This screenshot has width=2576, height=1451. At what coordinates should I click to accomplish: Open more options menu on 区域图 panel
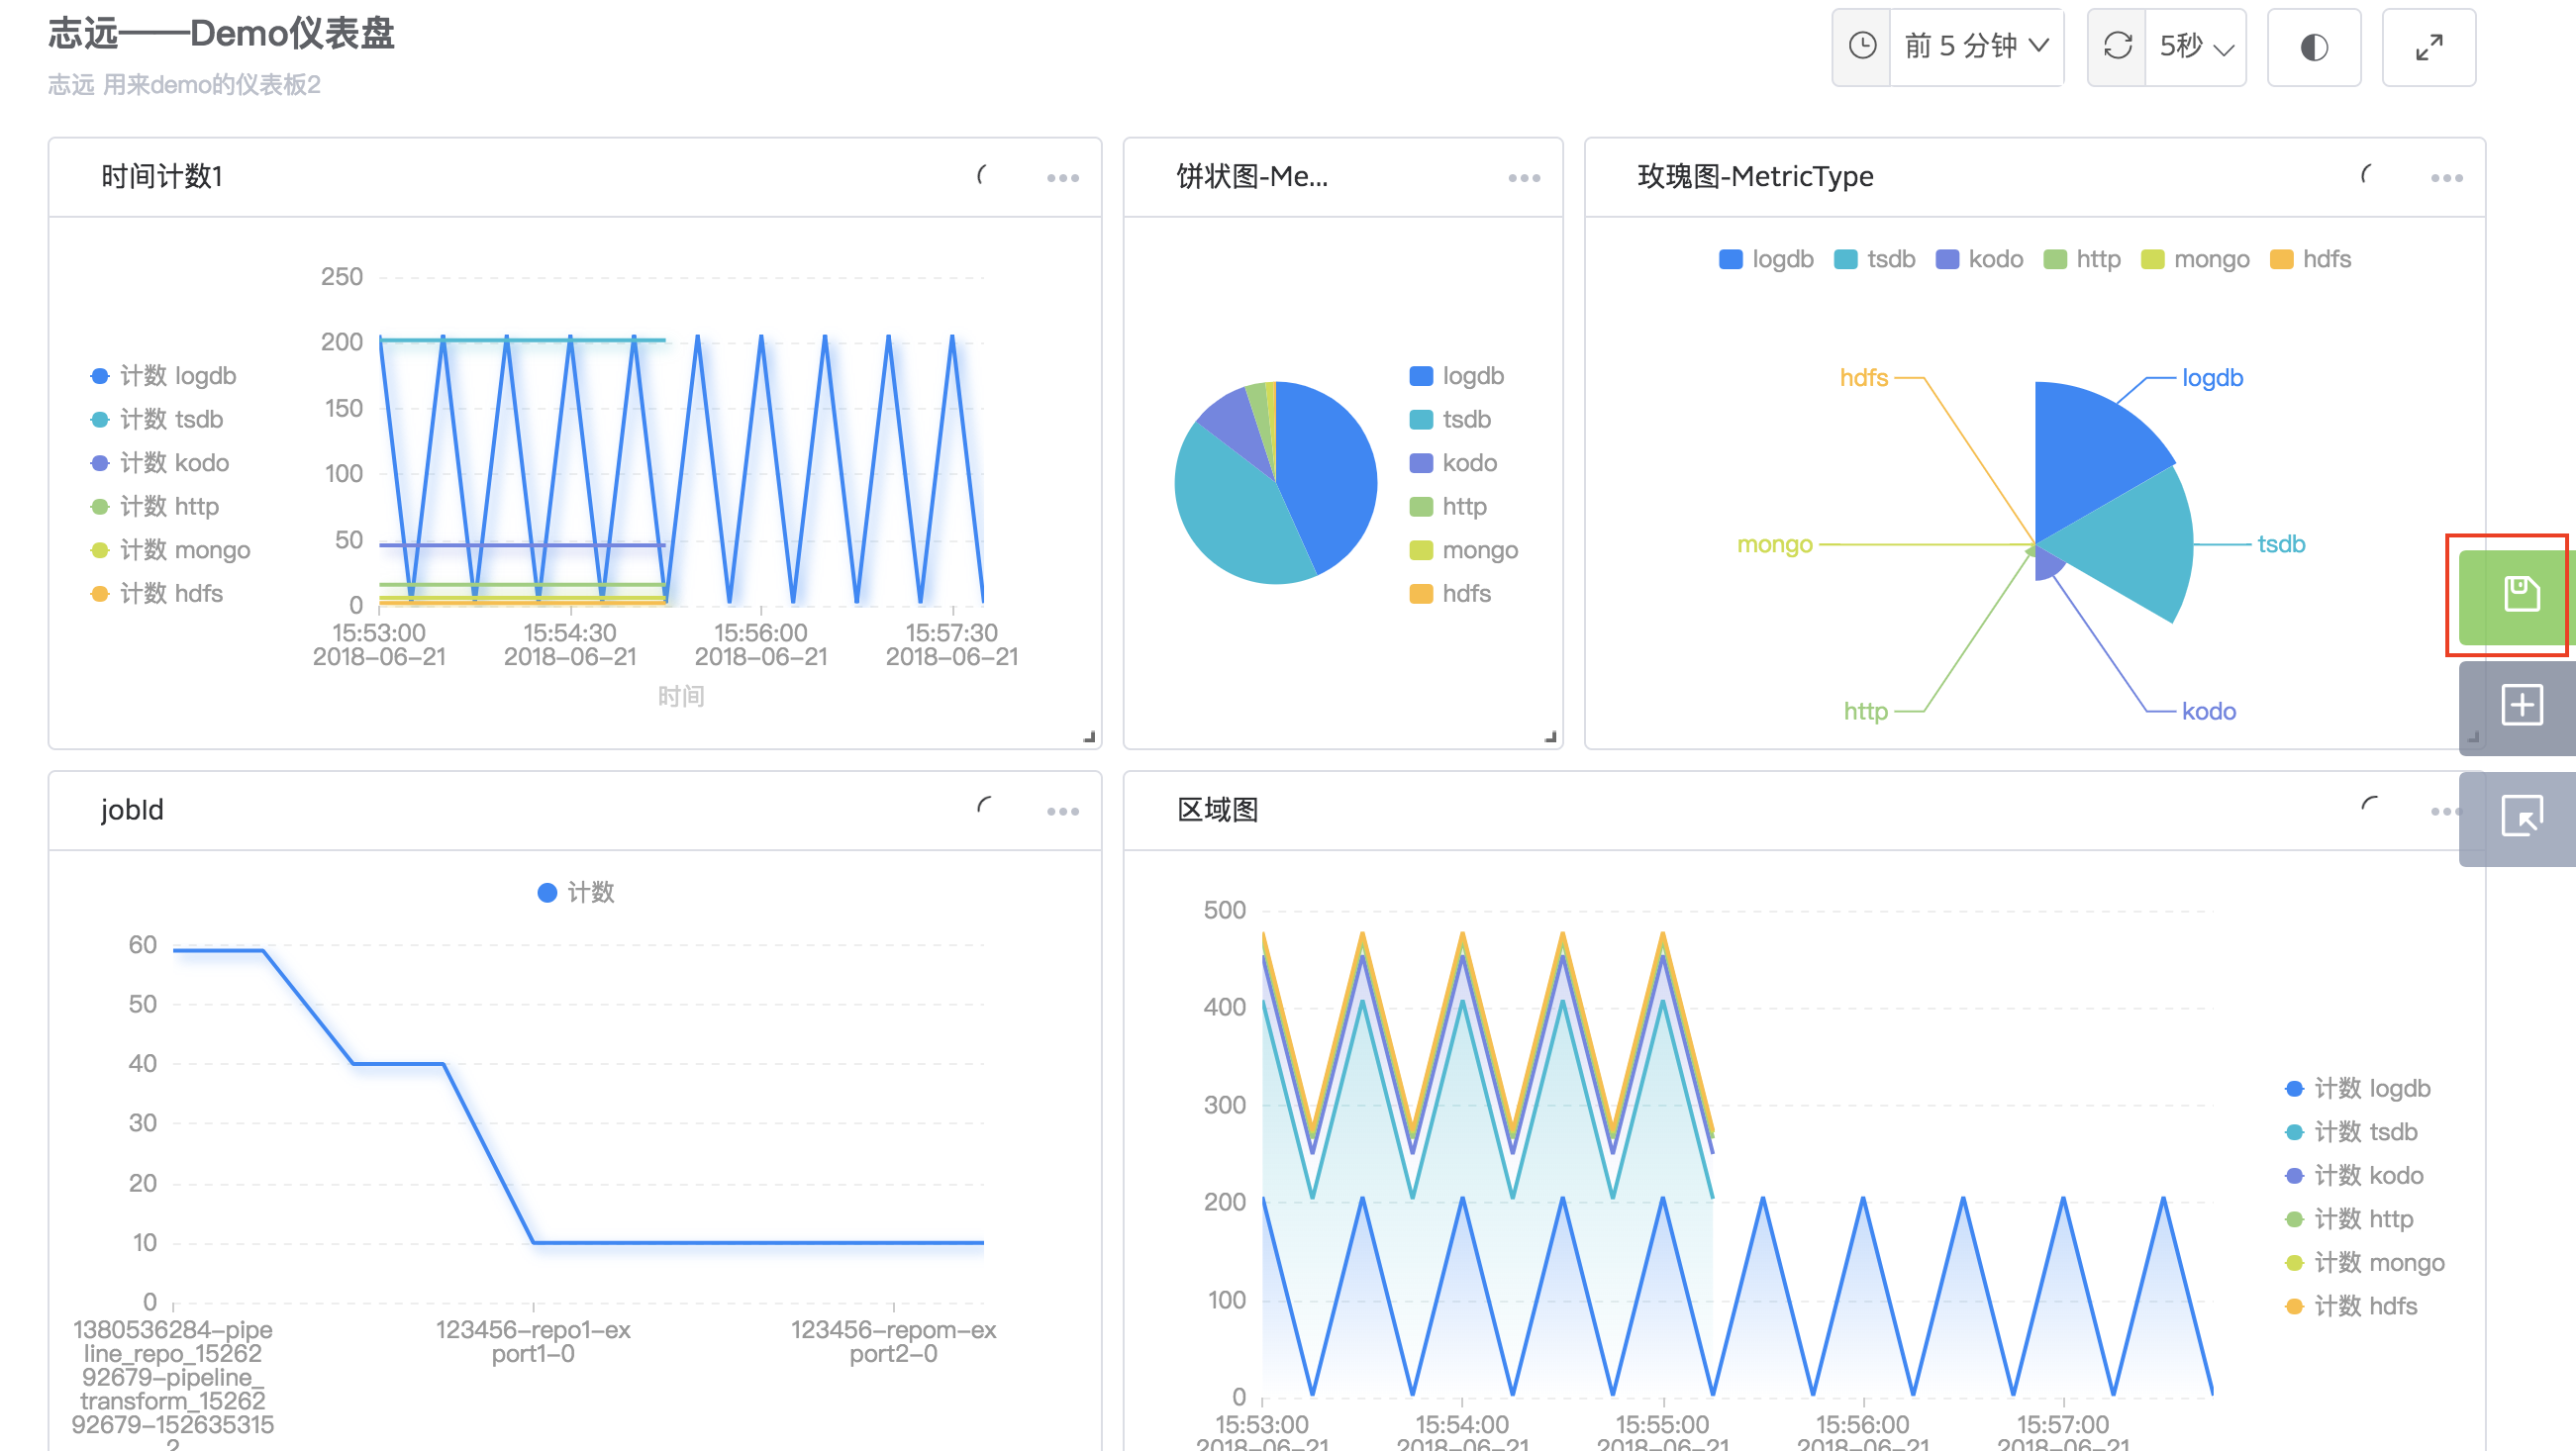2444,811
